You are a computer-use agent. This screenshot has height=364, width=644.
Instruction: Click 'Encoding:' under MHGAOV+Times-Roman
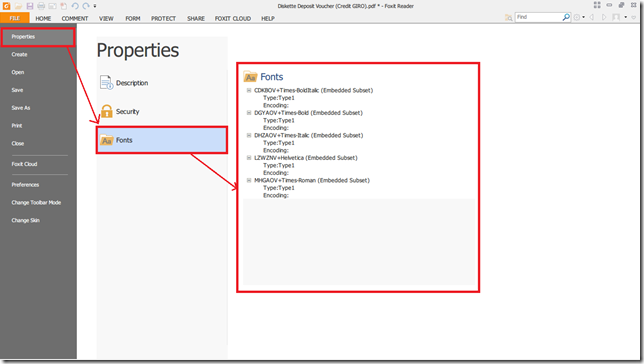[x=276, y=196]
